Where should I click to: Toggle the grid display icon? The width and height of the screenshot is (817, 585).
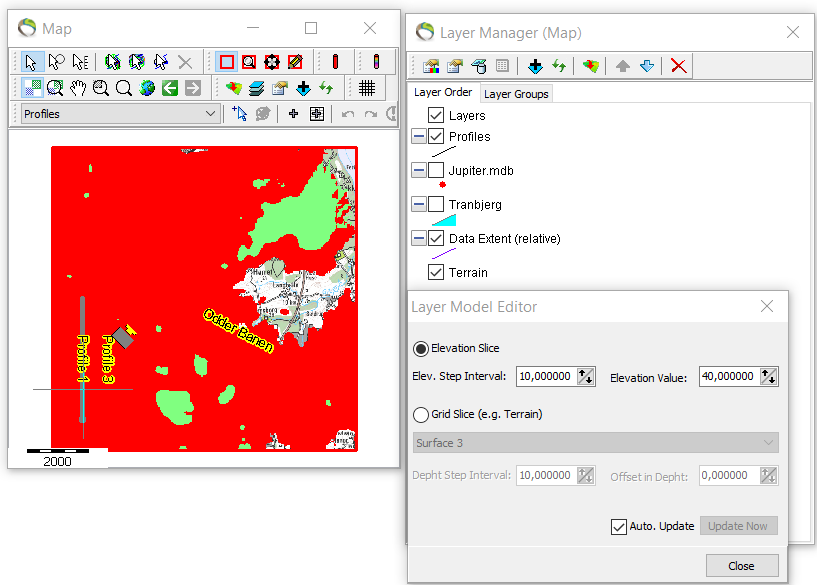(367, 87)
